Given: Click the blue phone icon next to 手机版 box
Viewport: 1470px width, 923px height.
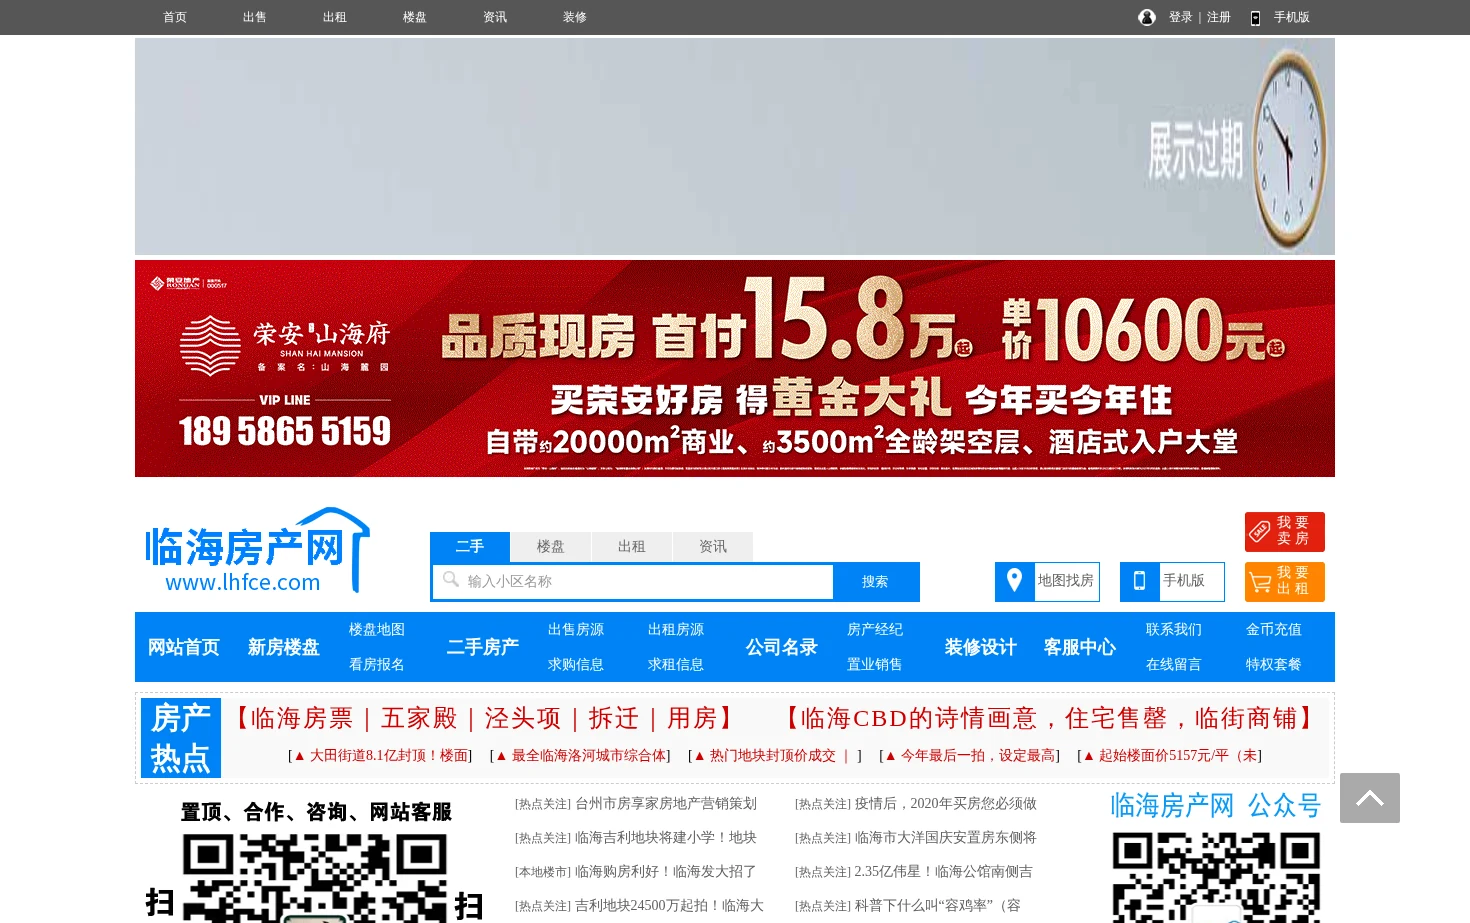Looking at the screenshot, I should click(1139, 581).
